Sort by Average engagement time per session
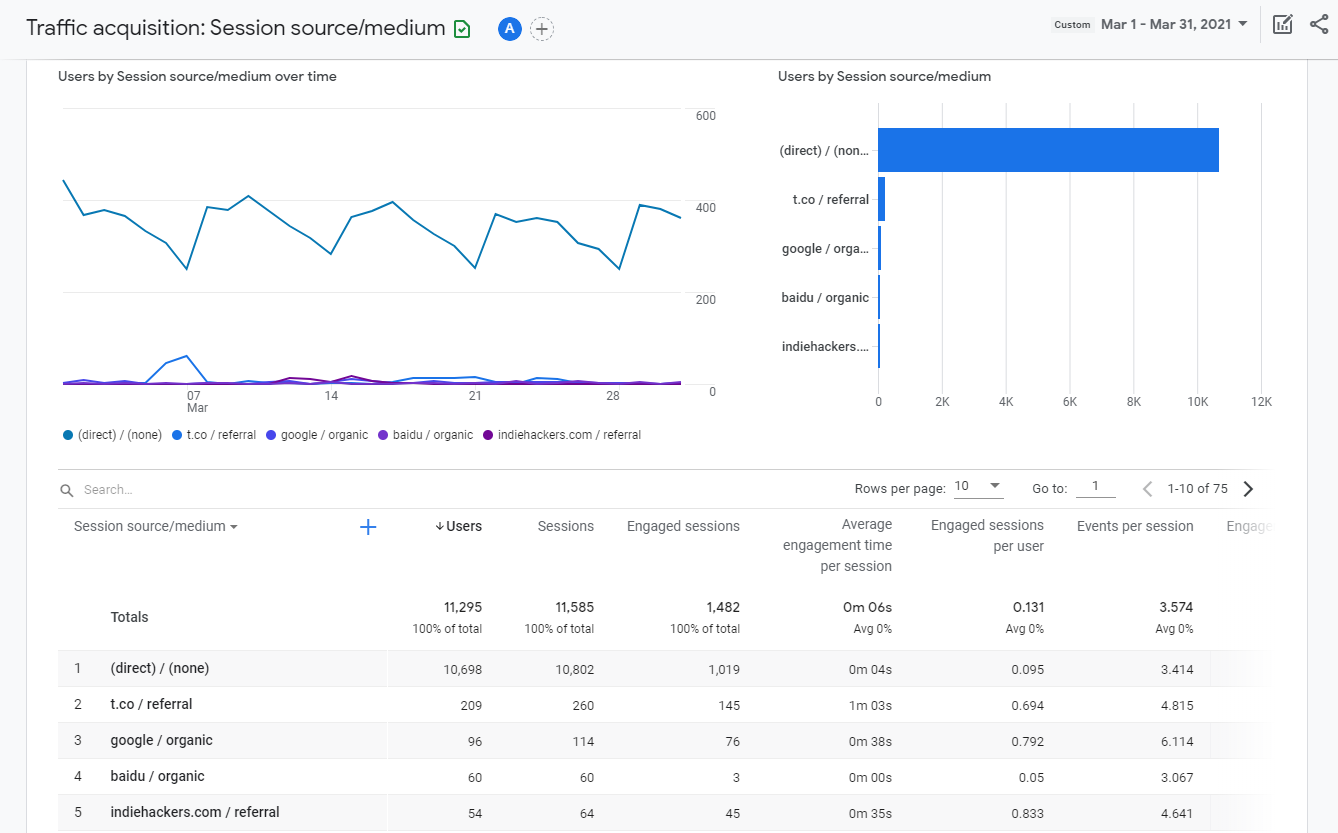Screen dimensions: 1338x833 tap(838, 545)
